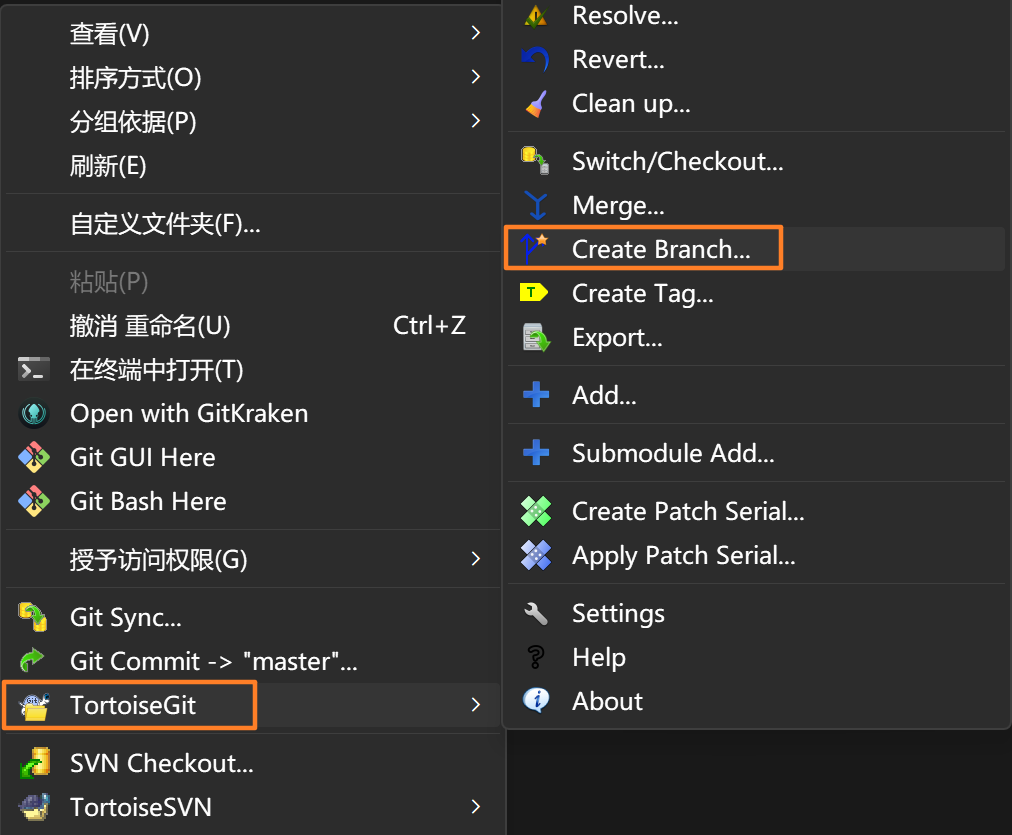Expand the 授予访问权限(G) submenu arrow
Screen dimensions: 1012x835
(x=476, y=560)
